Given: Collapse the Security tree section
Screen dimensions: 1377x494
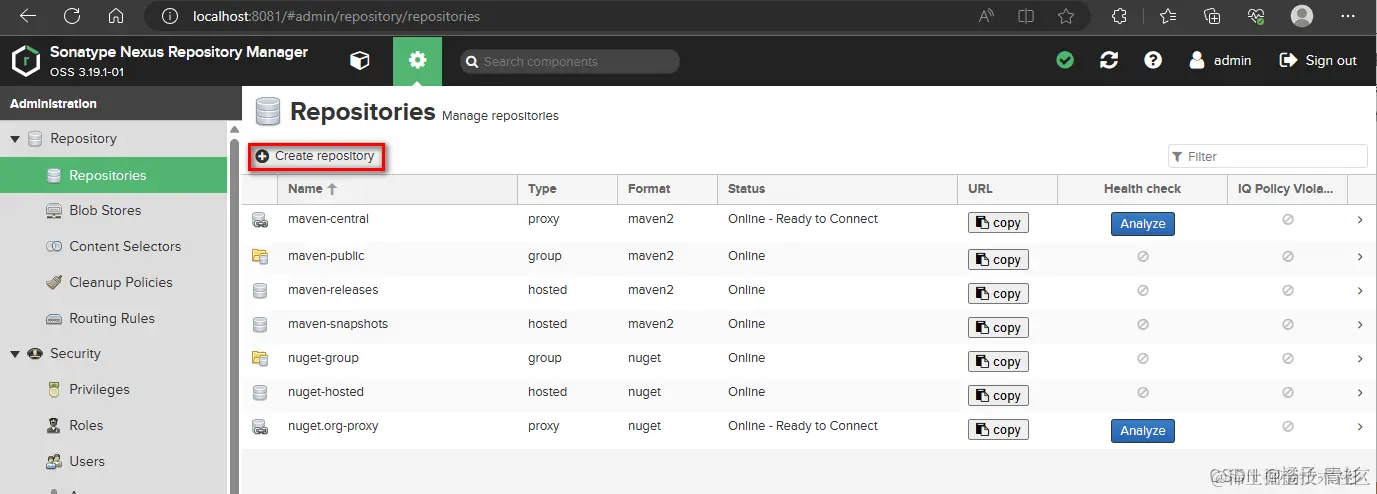Looking at the screenshot, I should tap(15, 354).
